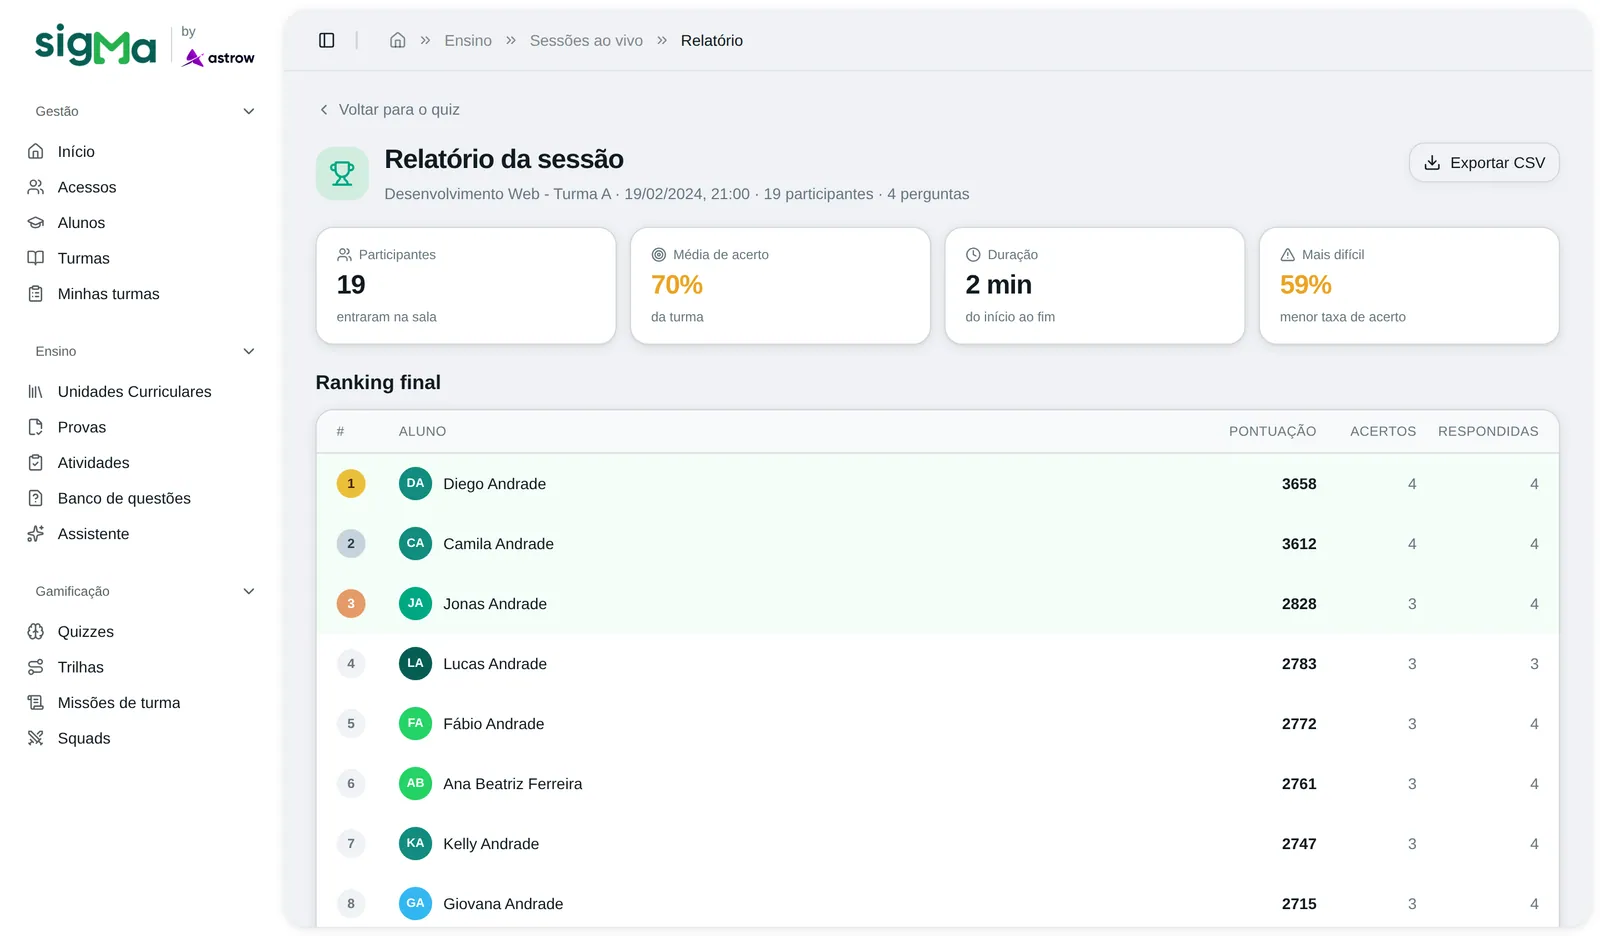This screenshot has height=936, width=1600.
Task: Click the astrow brand logo
Action: coord(219,58)
